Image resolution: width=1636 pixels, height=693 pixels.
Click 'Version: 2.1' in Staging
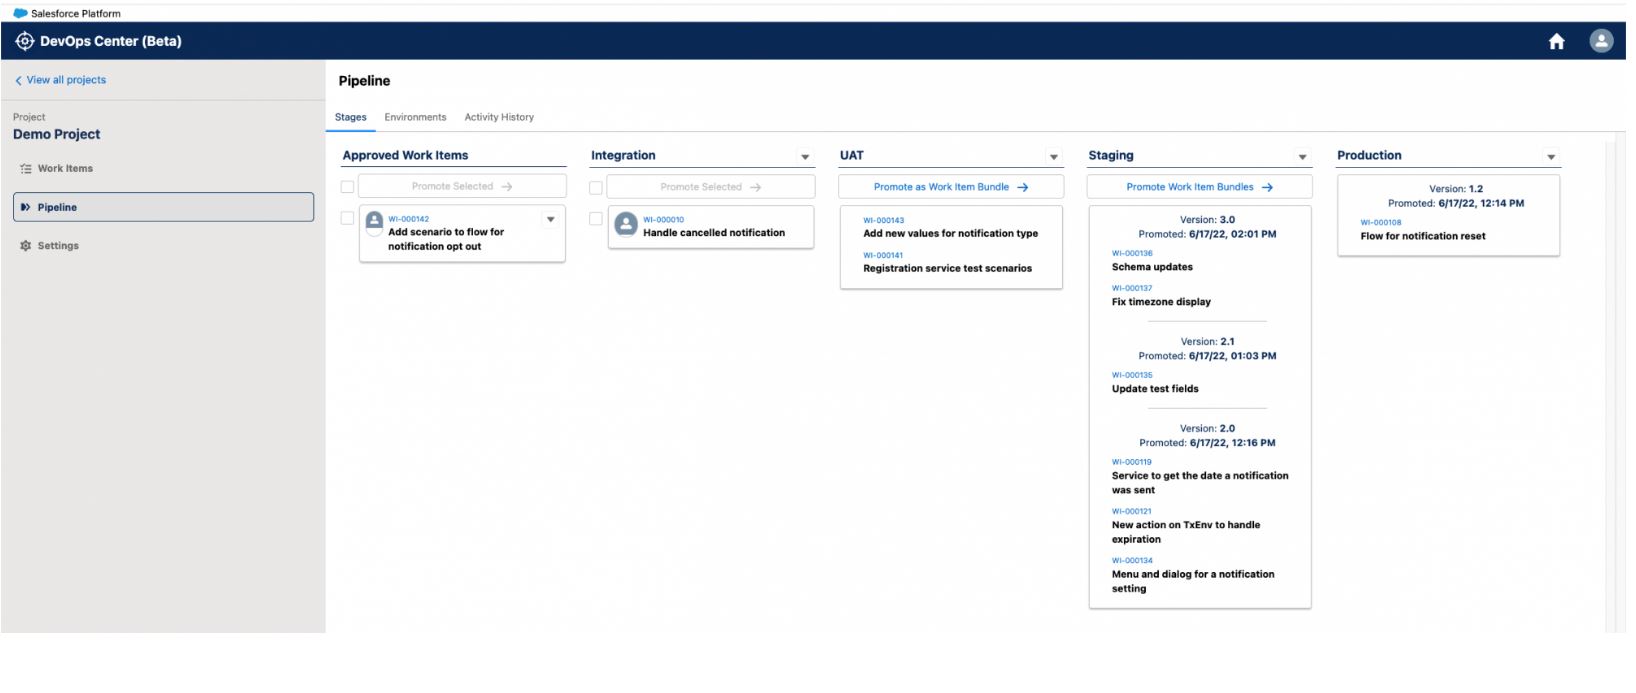tap(1207, 342)
